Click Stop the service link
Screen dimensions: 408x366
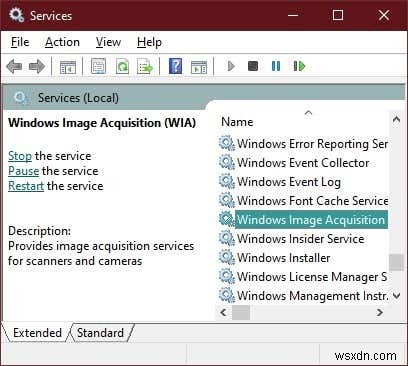click(20, 156)
